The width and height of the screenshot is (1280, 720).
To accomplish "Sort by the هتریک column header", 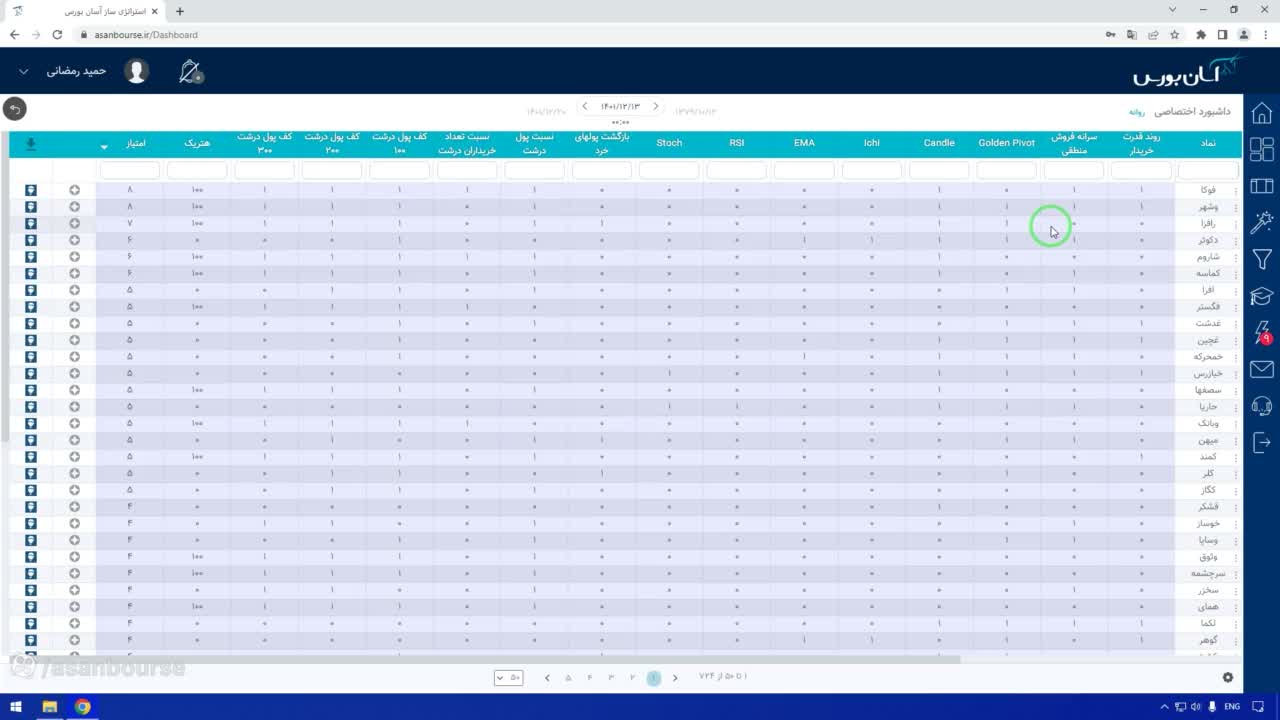I will [x=197, y=144].
